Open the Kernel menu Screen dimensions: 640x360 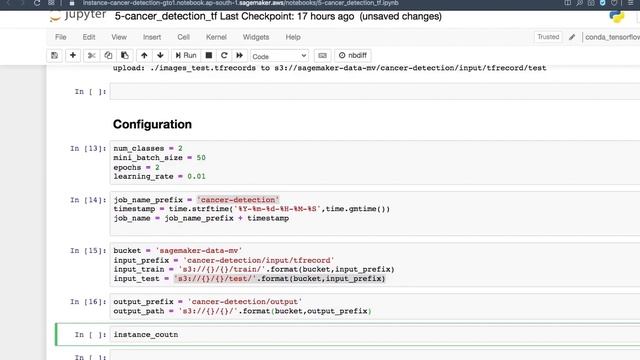216,37
